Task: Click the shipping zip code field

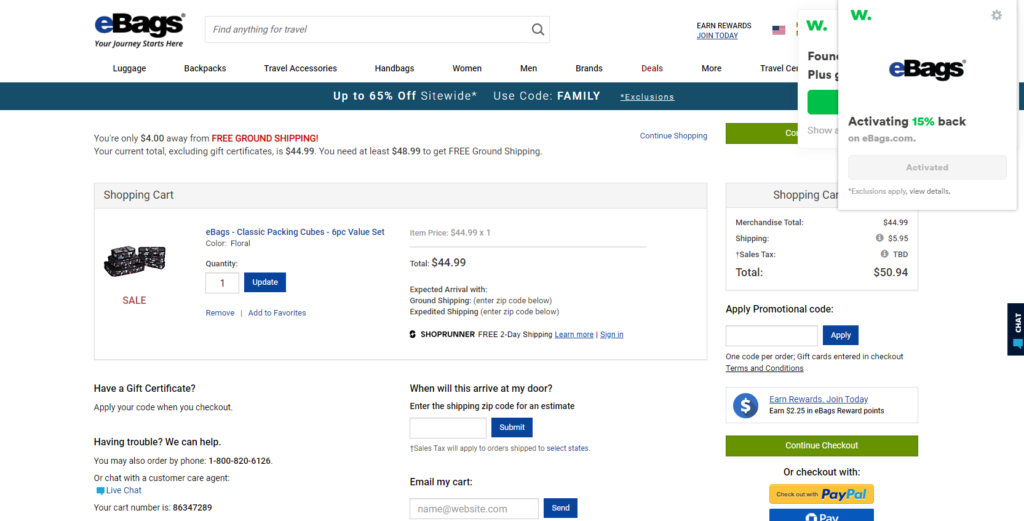Action: 447,427
